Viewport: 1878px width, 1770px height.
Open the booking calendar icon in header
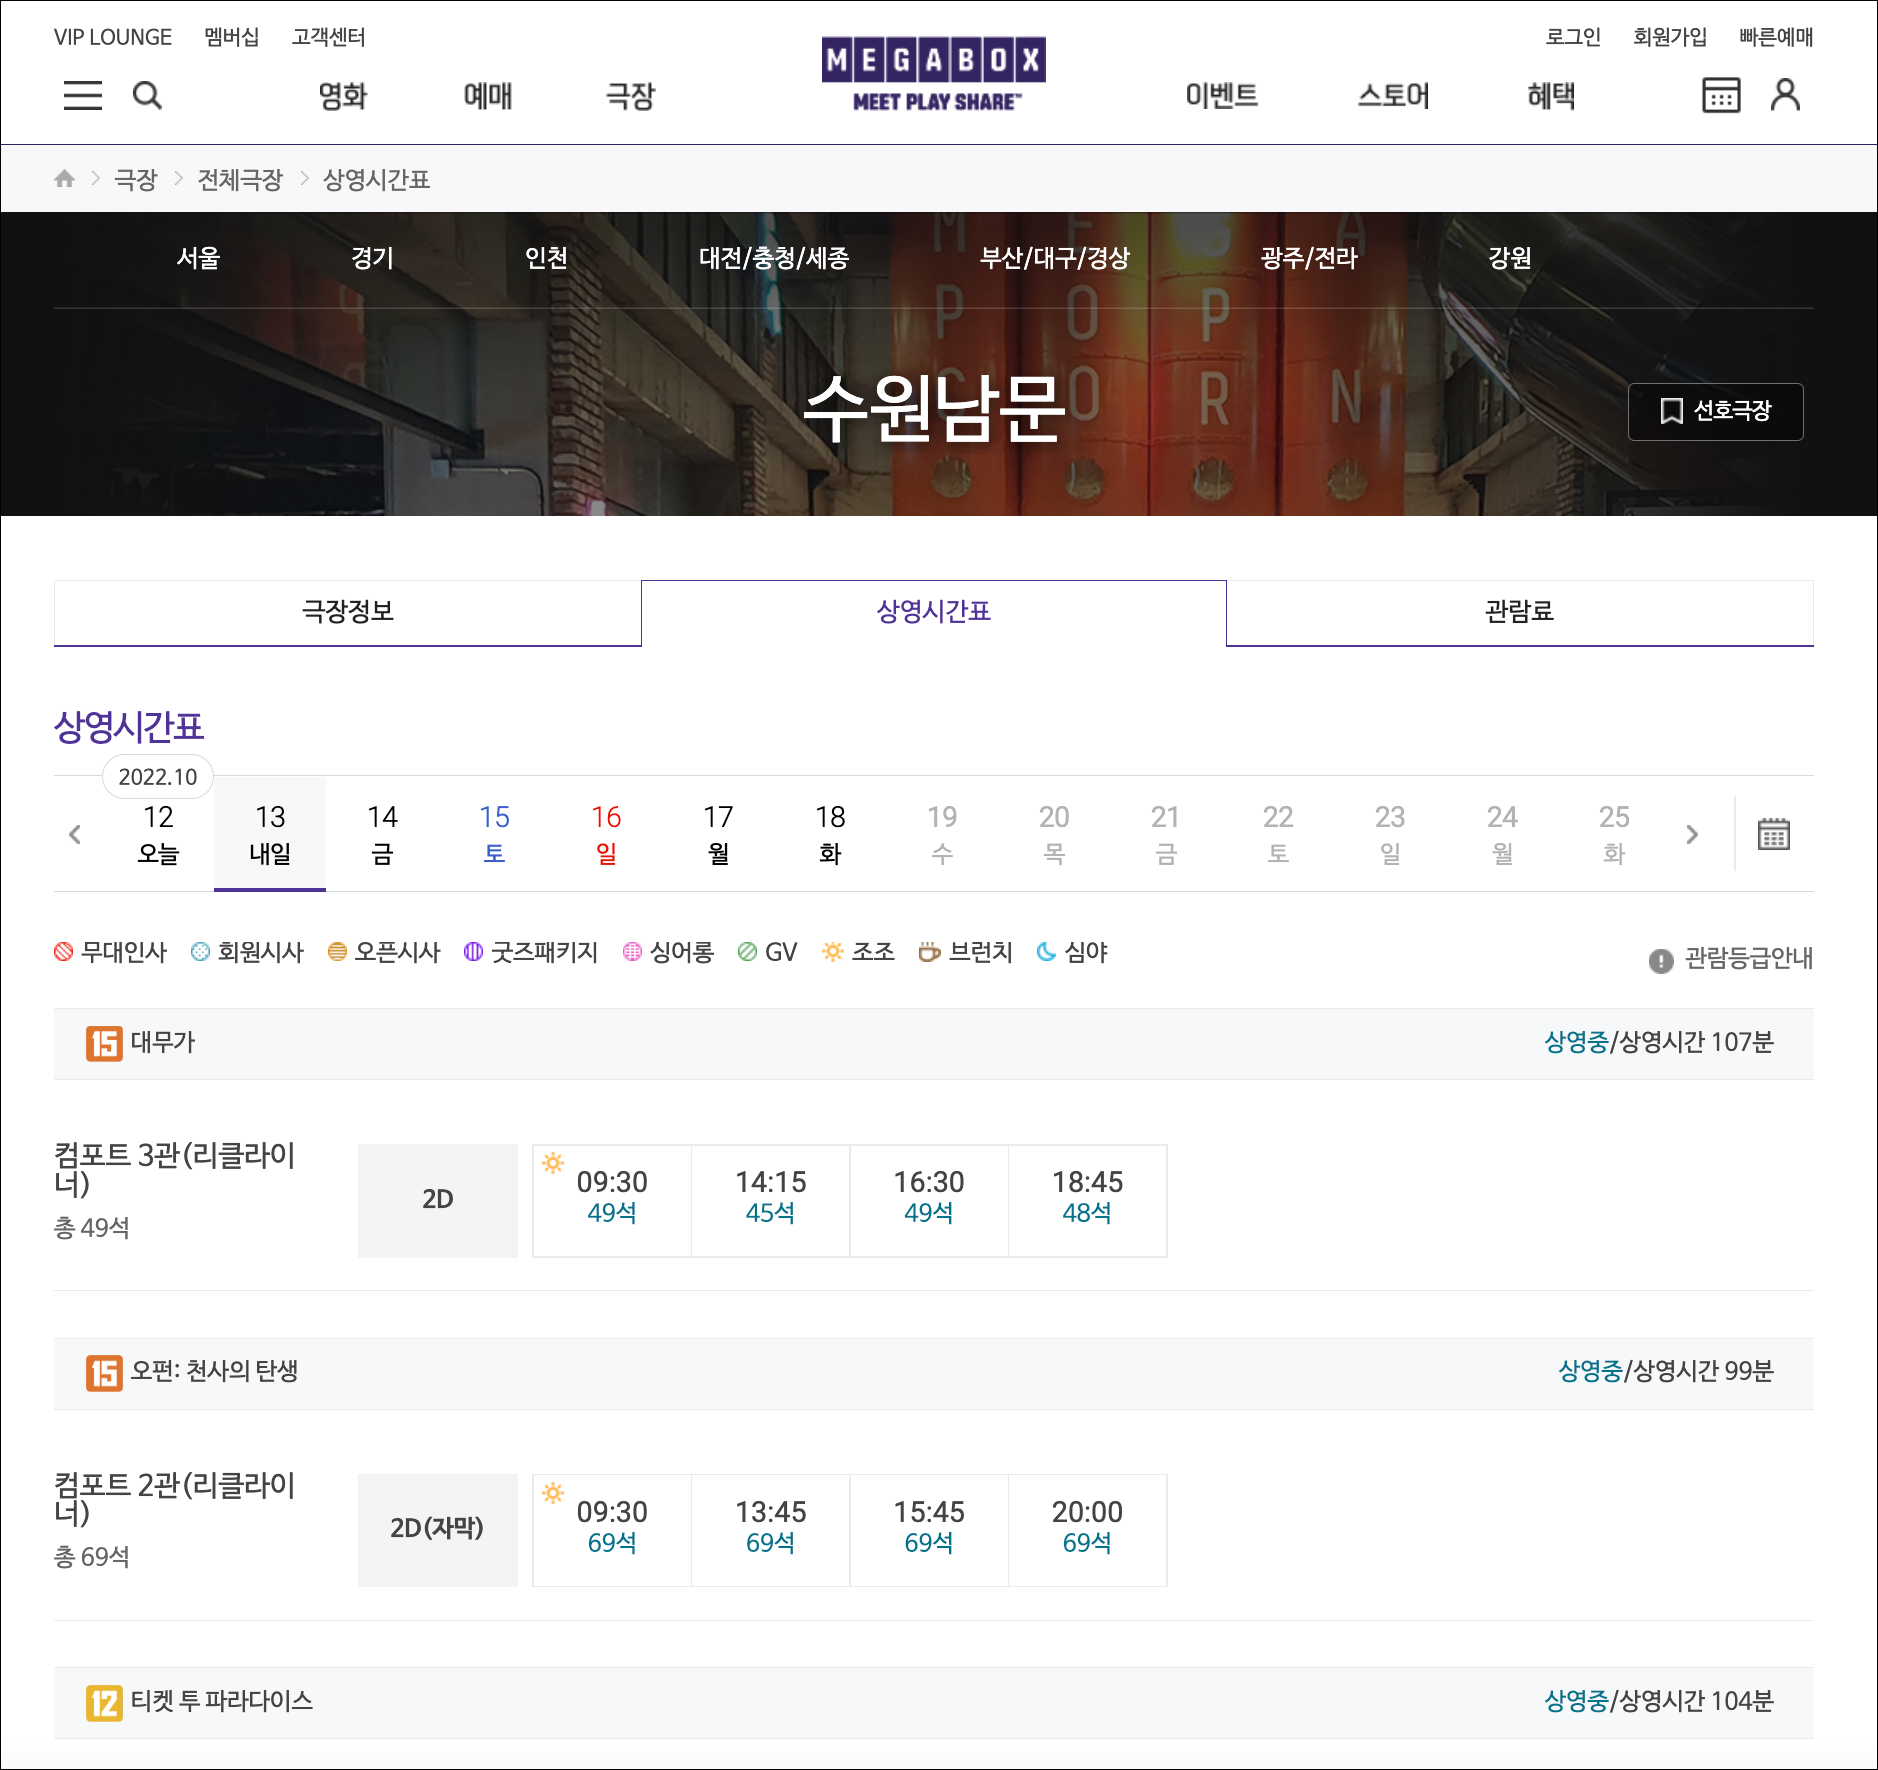(1721, 95)
